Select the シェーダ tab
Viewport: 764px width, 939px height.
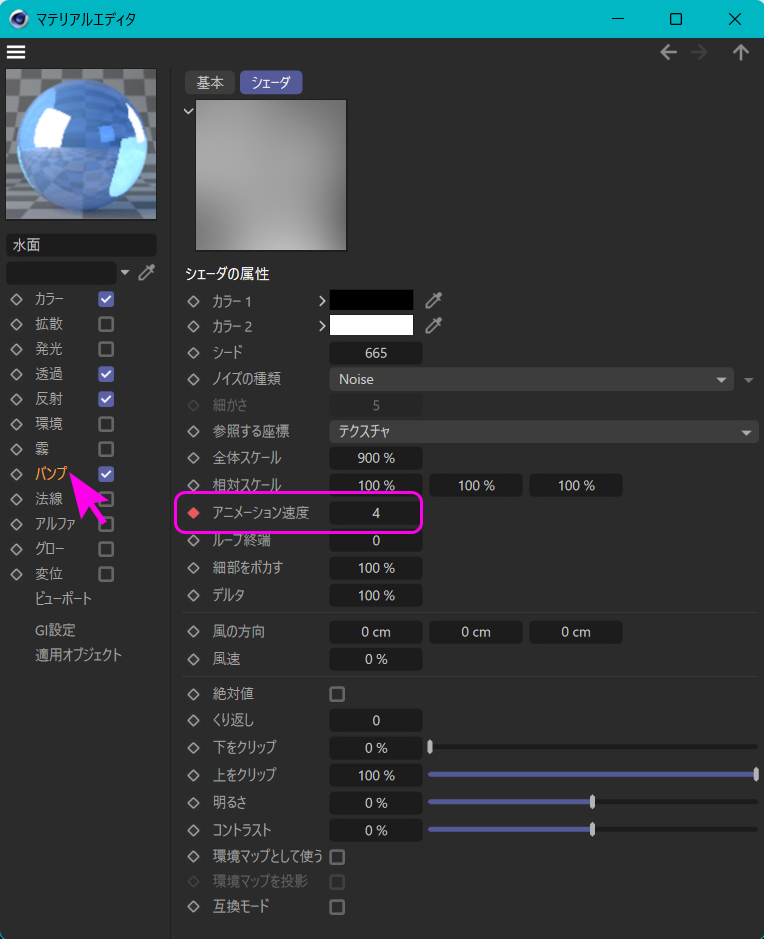pos(271,83)
